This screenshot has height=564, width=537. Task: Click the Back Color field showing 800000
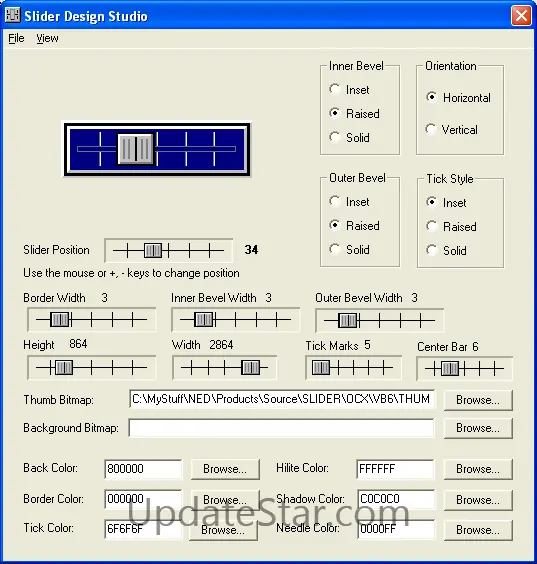(x=143, y=469)
